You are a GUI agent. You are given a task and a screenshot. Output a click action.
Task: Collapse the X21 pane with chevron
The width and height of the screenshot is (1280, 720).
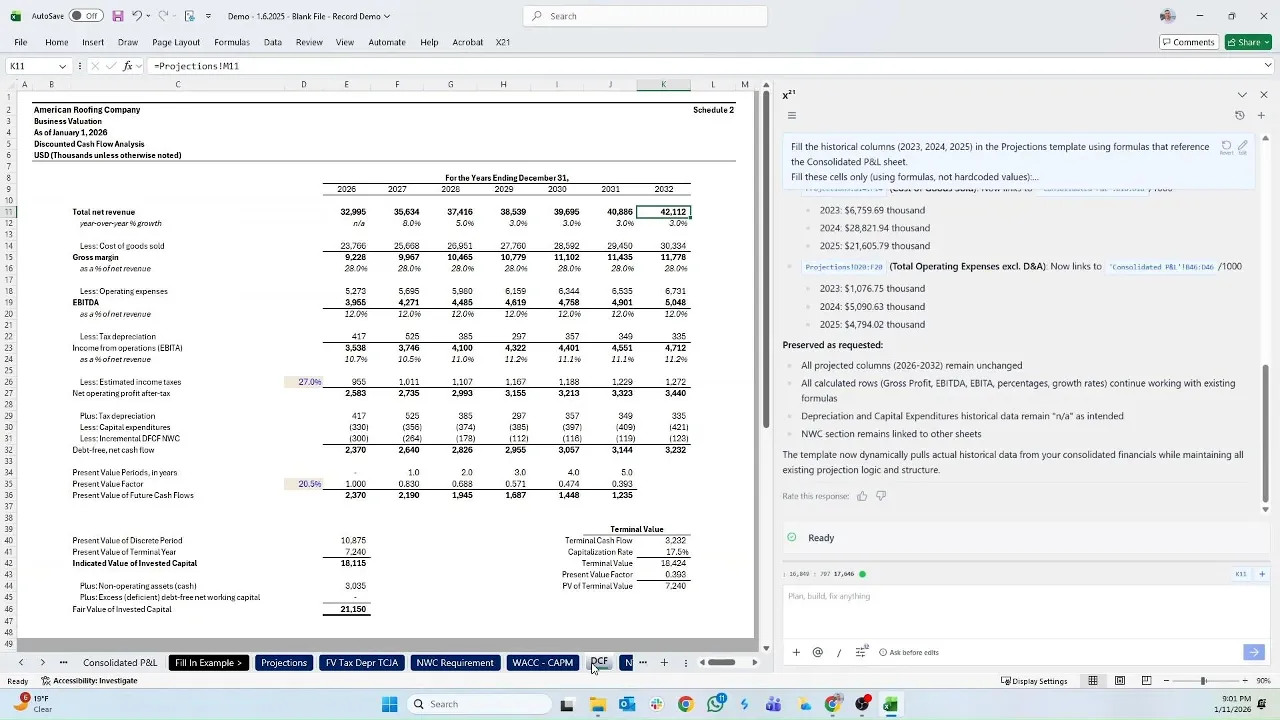1242,95
